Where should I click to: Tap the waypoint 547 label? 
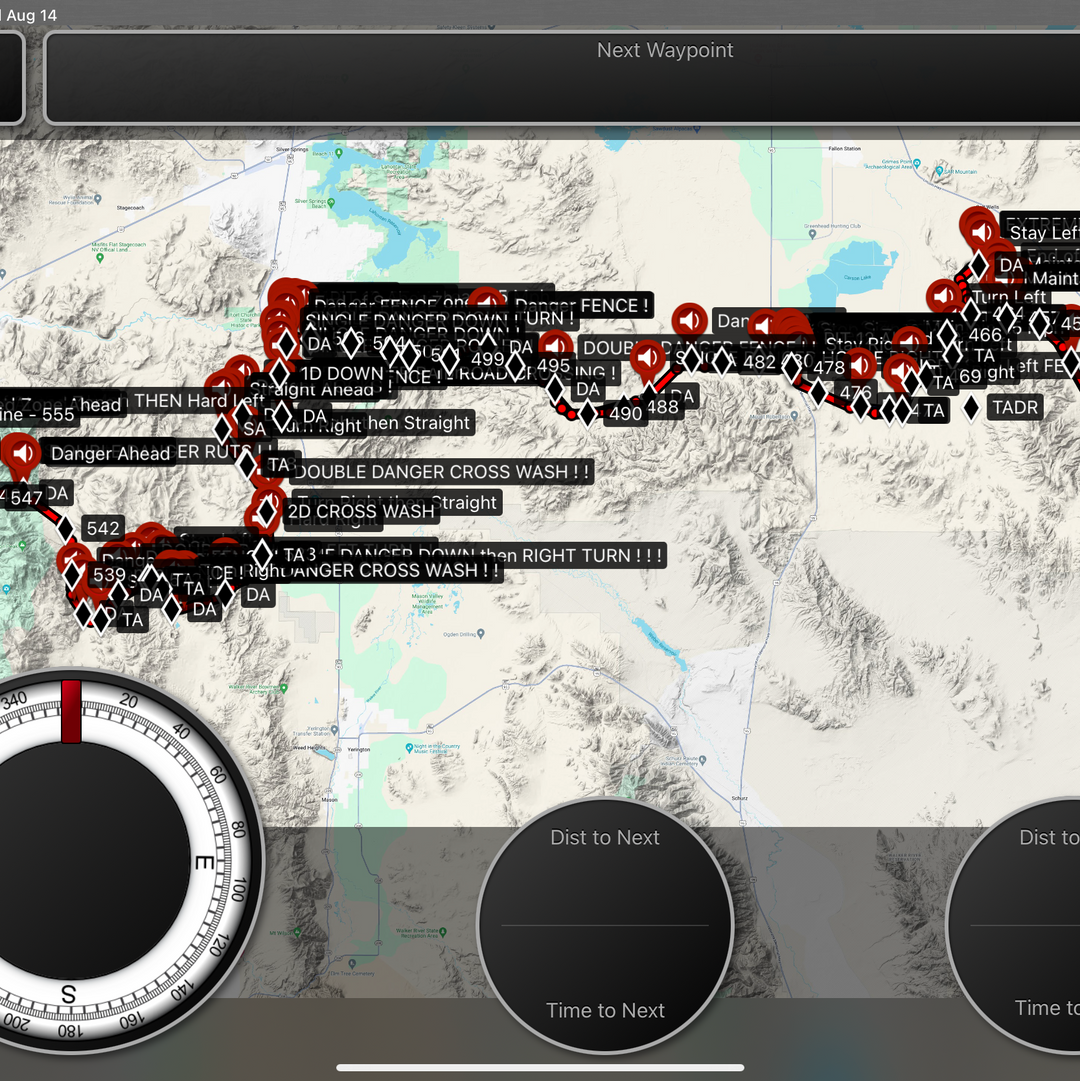[x=26, y=498]
